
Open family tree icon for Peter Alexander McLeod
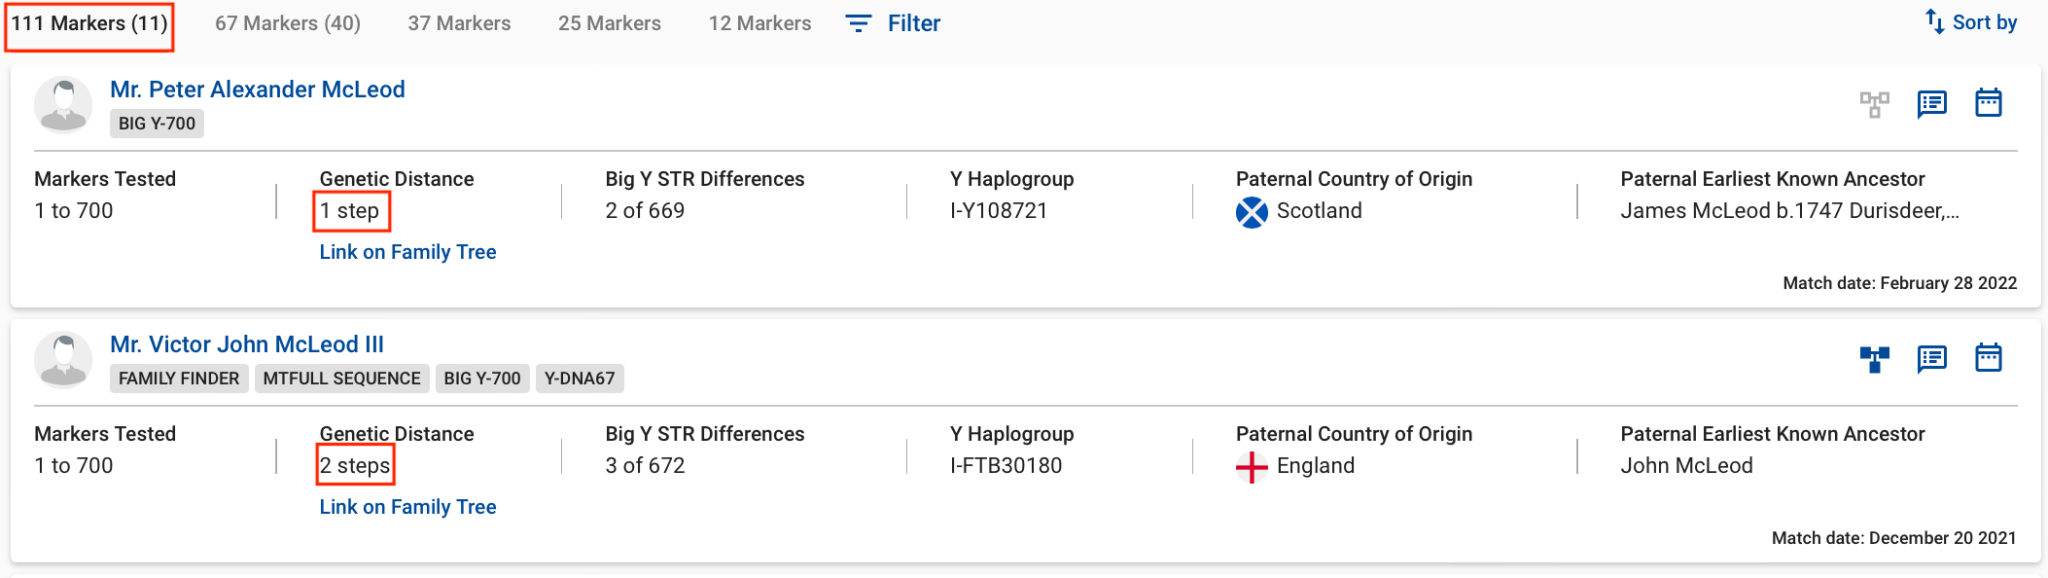[x=1874, y=104]
